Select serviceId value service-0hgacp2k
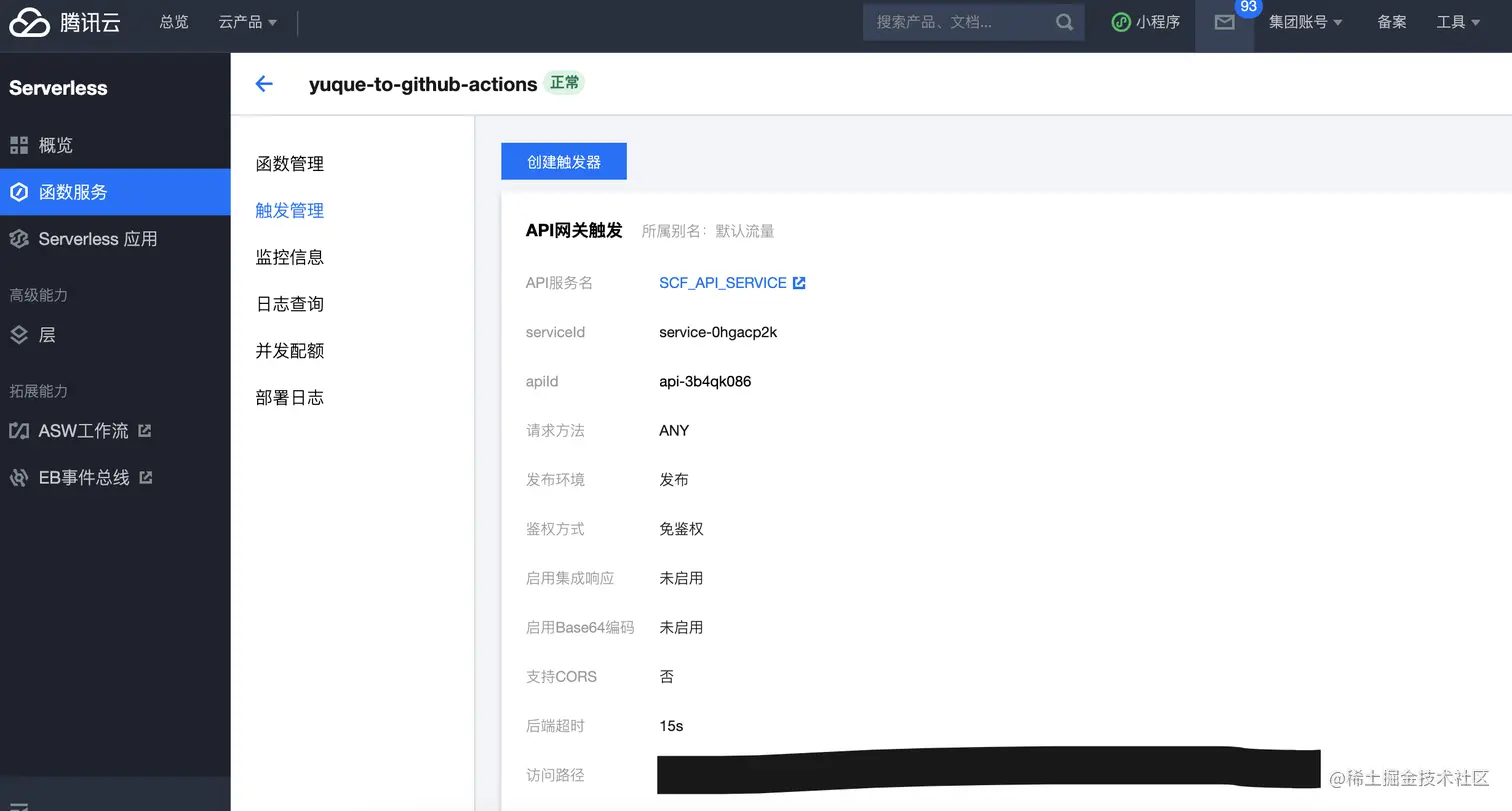Image resolution: width=1512 pixels, height=811 pixels. click(718, 332)
